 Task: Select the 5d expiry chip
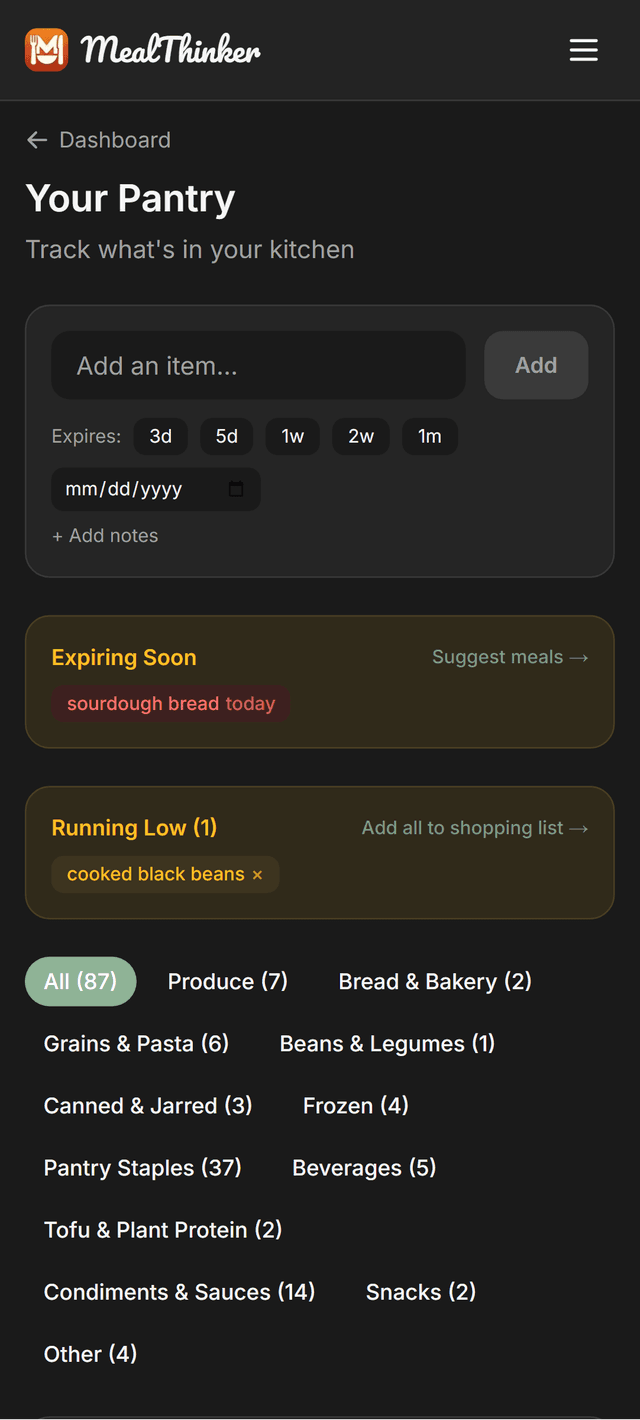(226, 436)
